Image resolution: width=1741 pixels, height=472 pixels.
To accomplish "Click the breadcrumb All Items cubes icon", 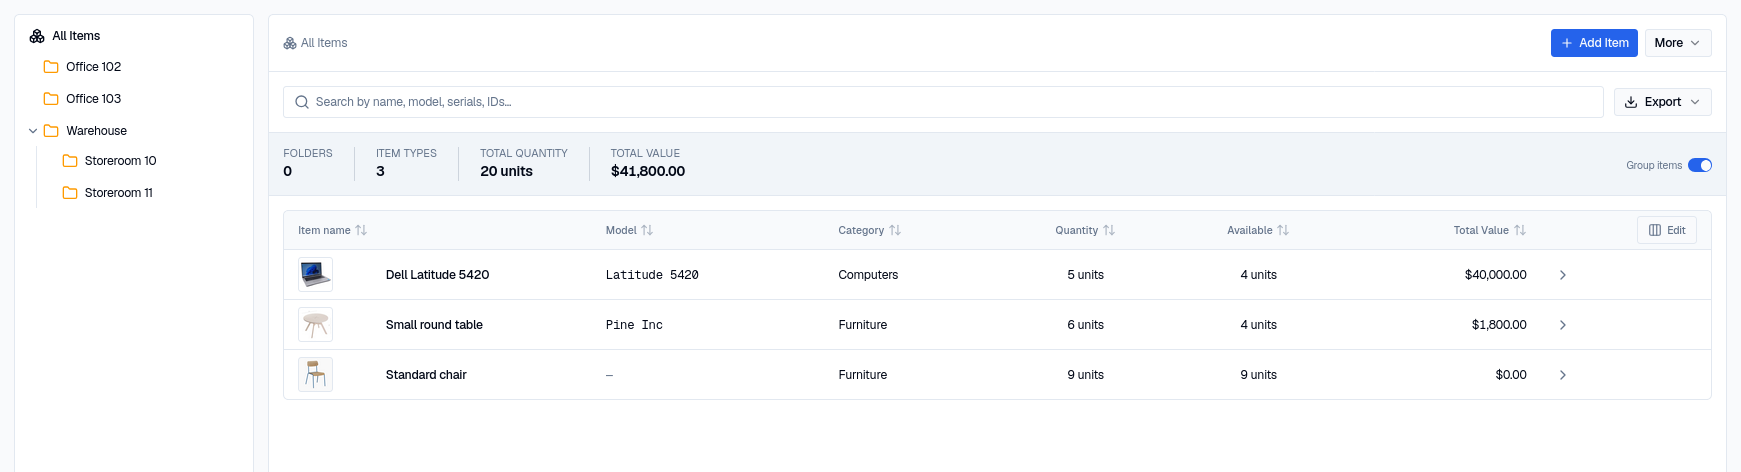I will pos(290,43).
